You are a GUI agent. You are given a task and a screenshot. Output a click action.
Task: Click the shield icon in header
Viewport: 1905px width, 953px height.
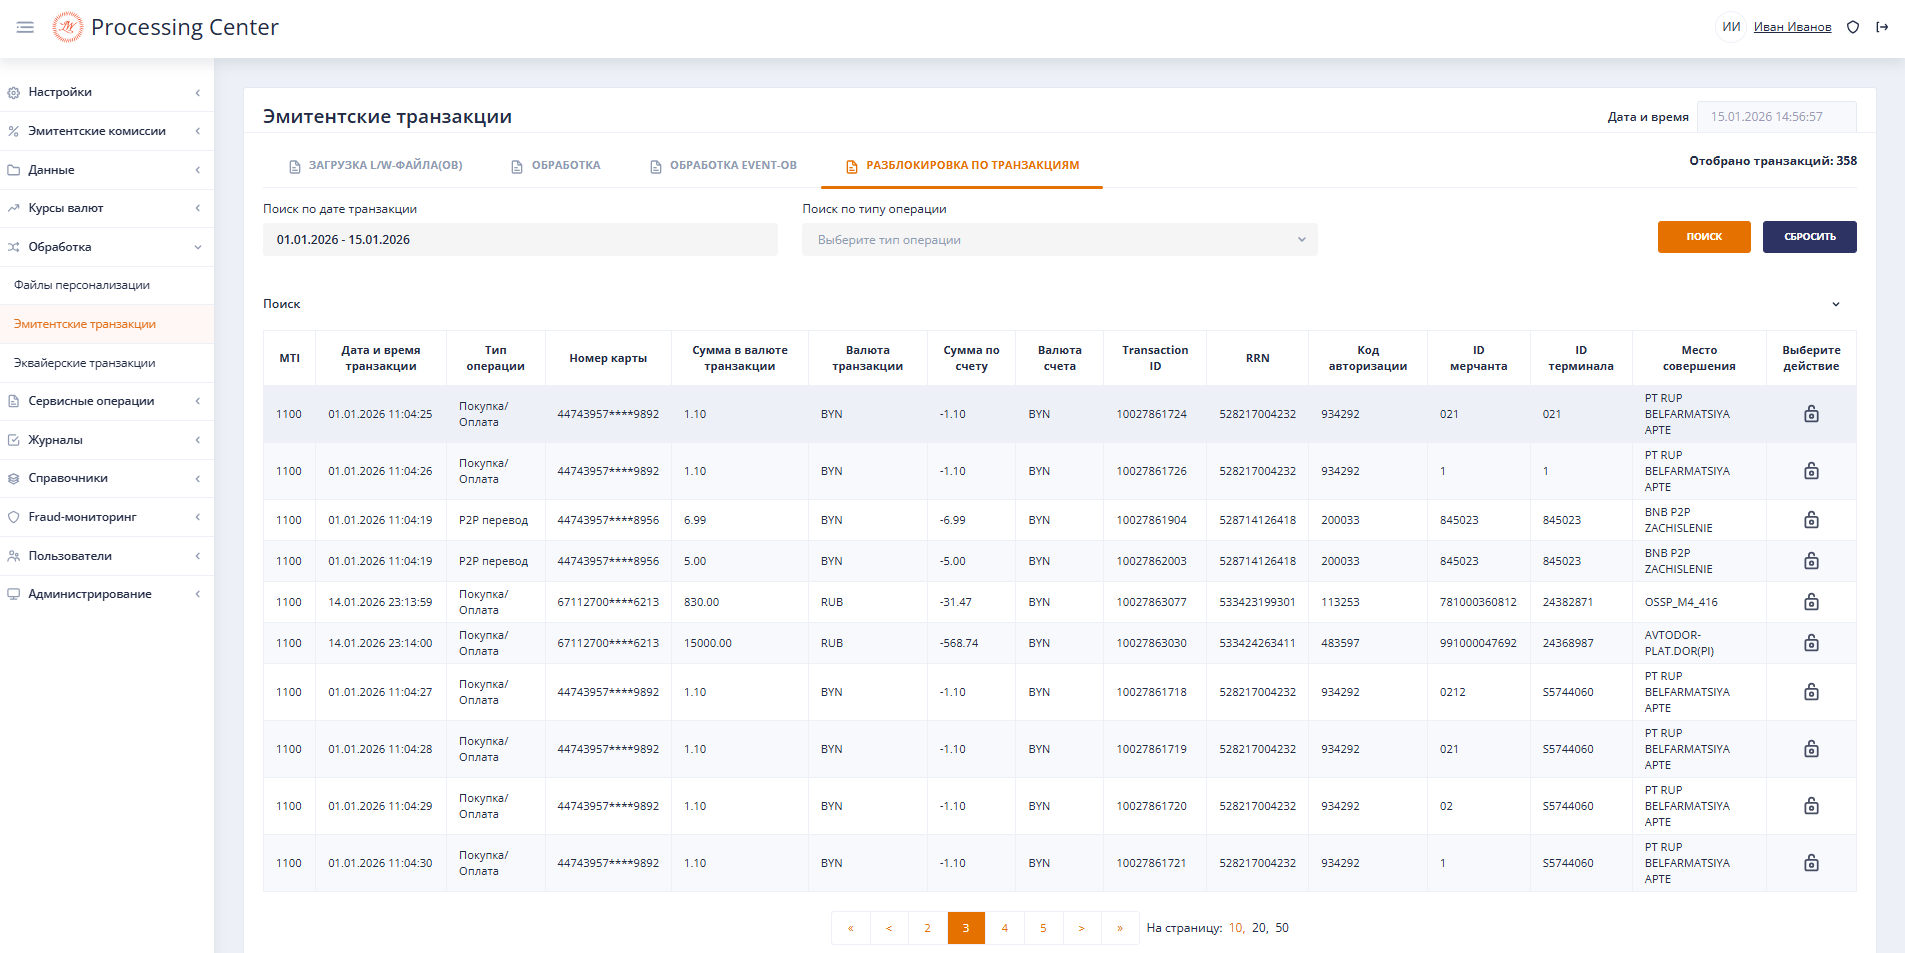[1852, 27]
